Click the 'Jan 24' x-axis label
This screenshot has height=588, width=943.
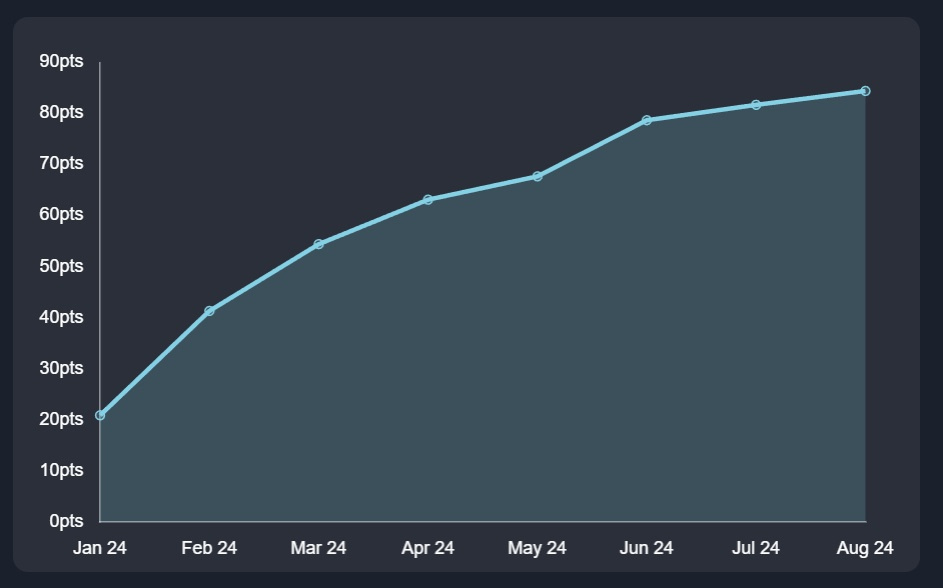tap(100, 548)
